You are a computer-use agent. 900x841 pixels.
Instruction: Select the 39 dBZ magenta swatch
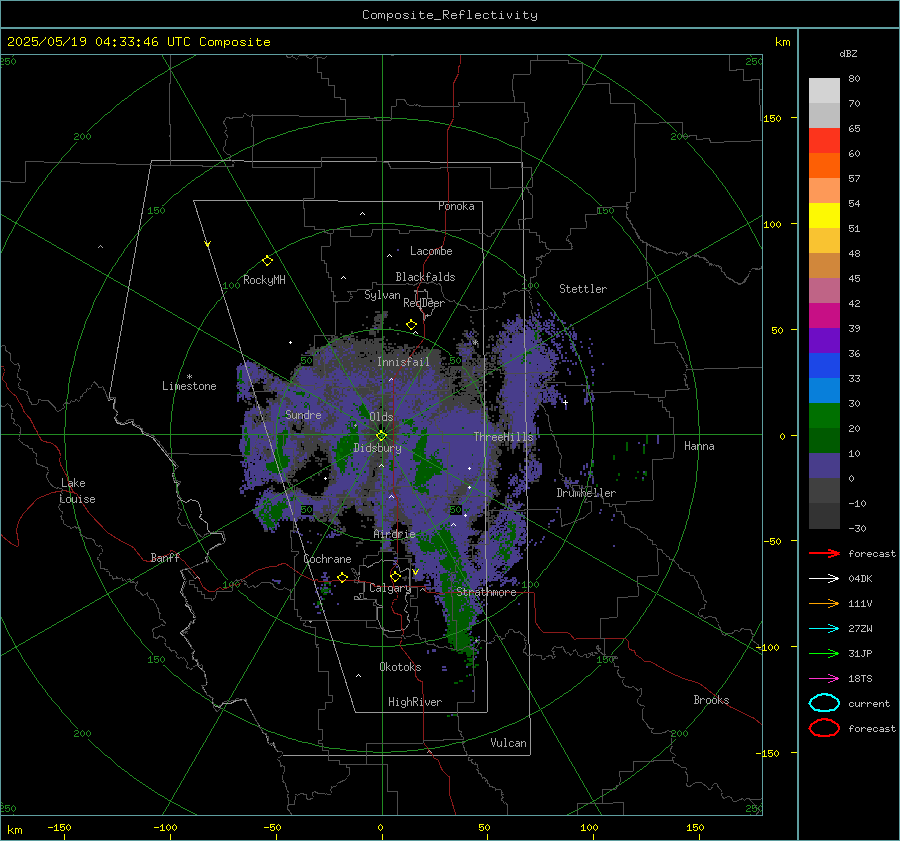tap(824, 315)
